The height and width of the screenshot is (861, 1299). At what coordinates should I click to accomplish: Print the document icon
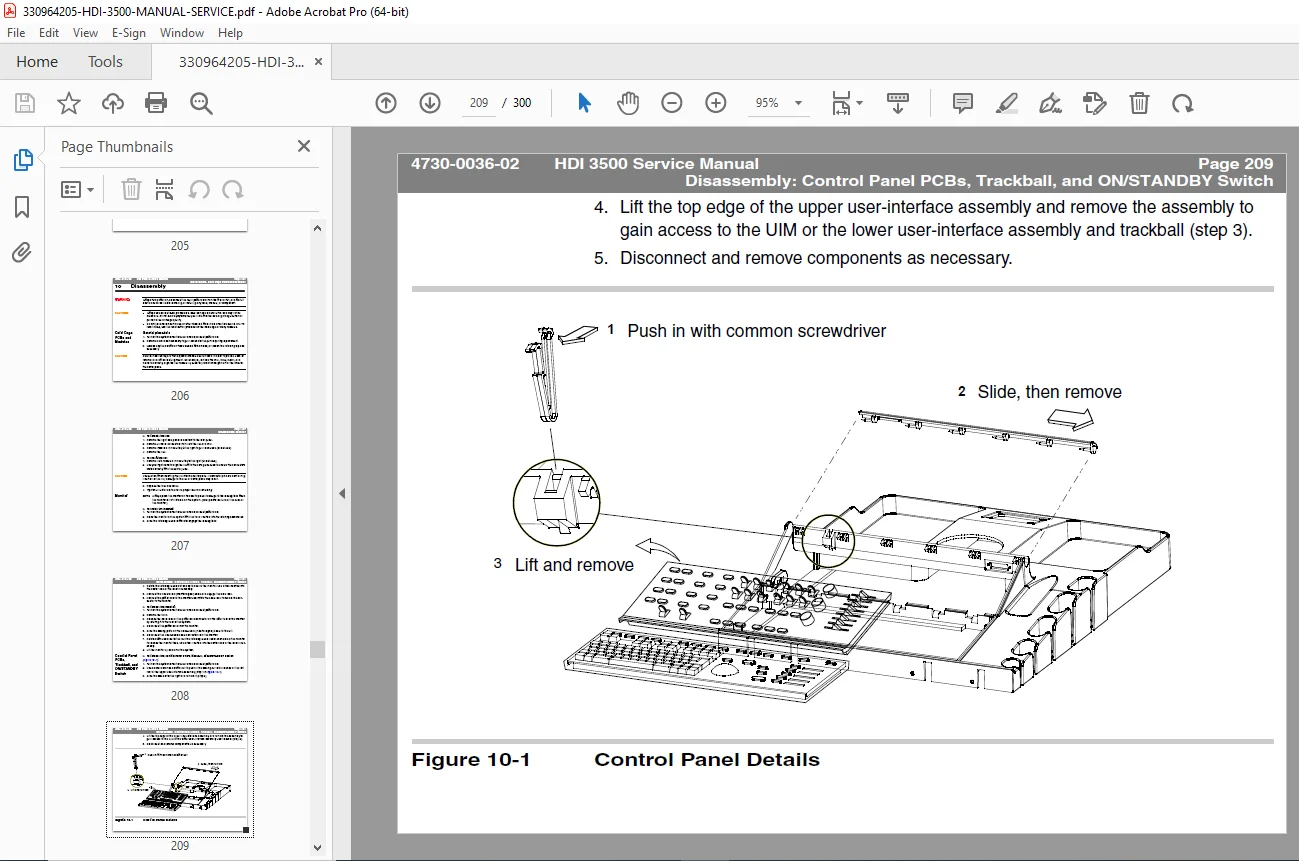point(156,103)
